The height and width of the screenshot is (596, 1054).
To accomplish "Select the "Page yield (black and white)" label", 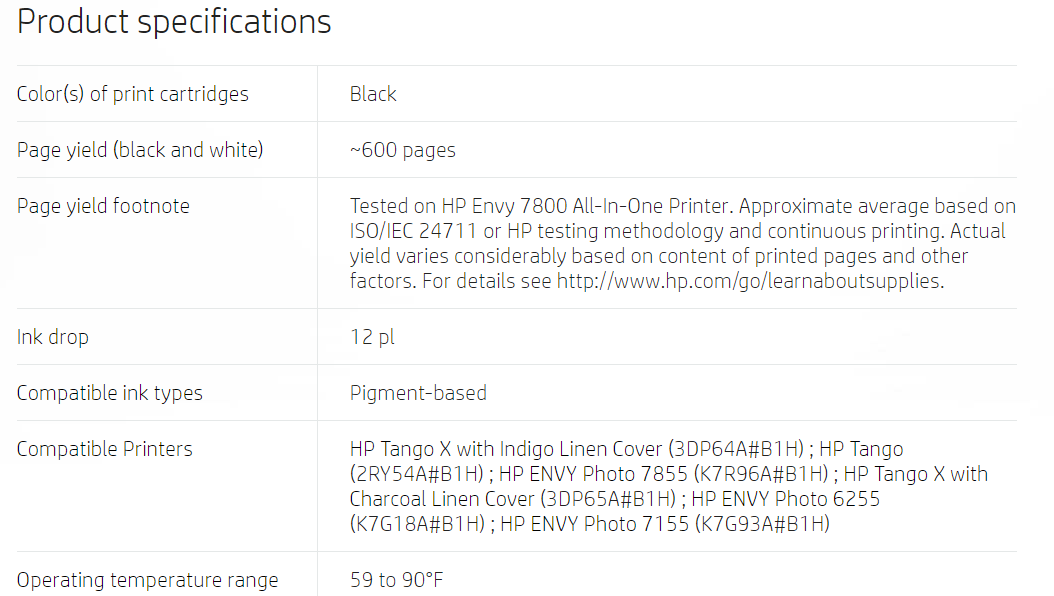I will [140, 150].
